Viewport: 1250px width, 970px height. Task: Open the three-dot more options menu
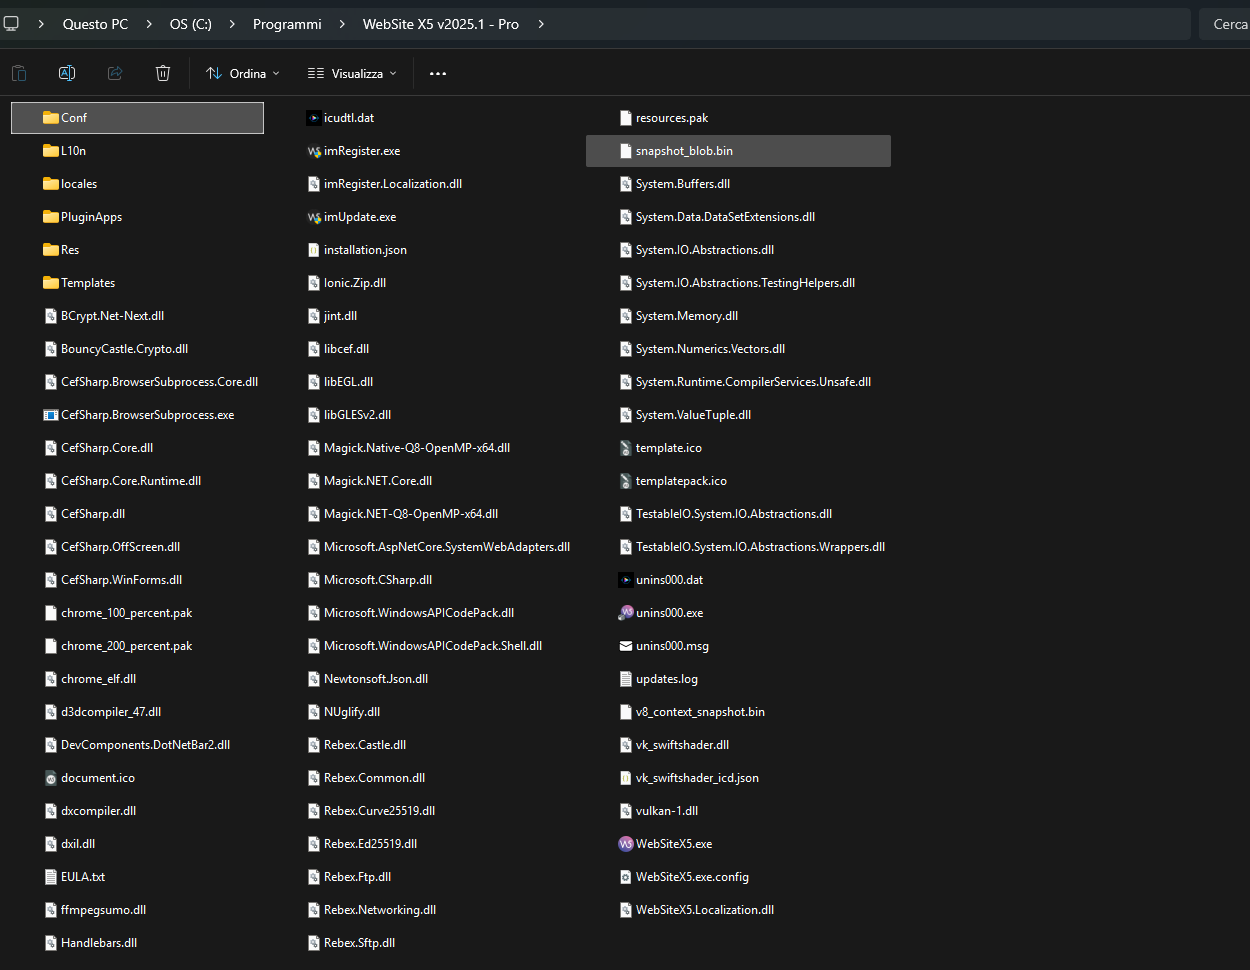coord(438,73)
